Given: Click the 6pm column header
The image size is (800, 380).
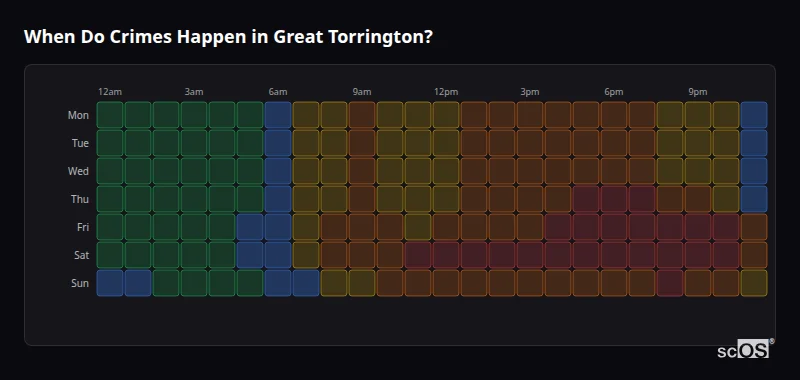Looking at the screenshot, I should tap(614, 92).
